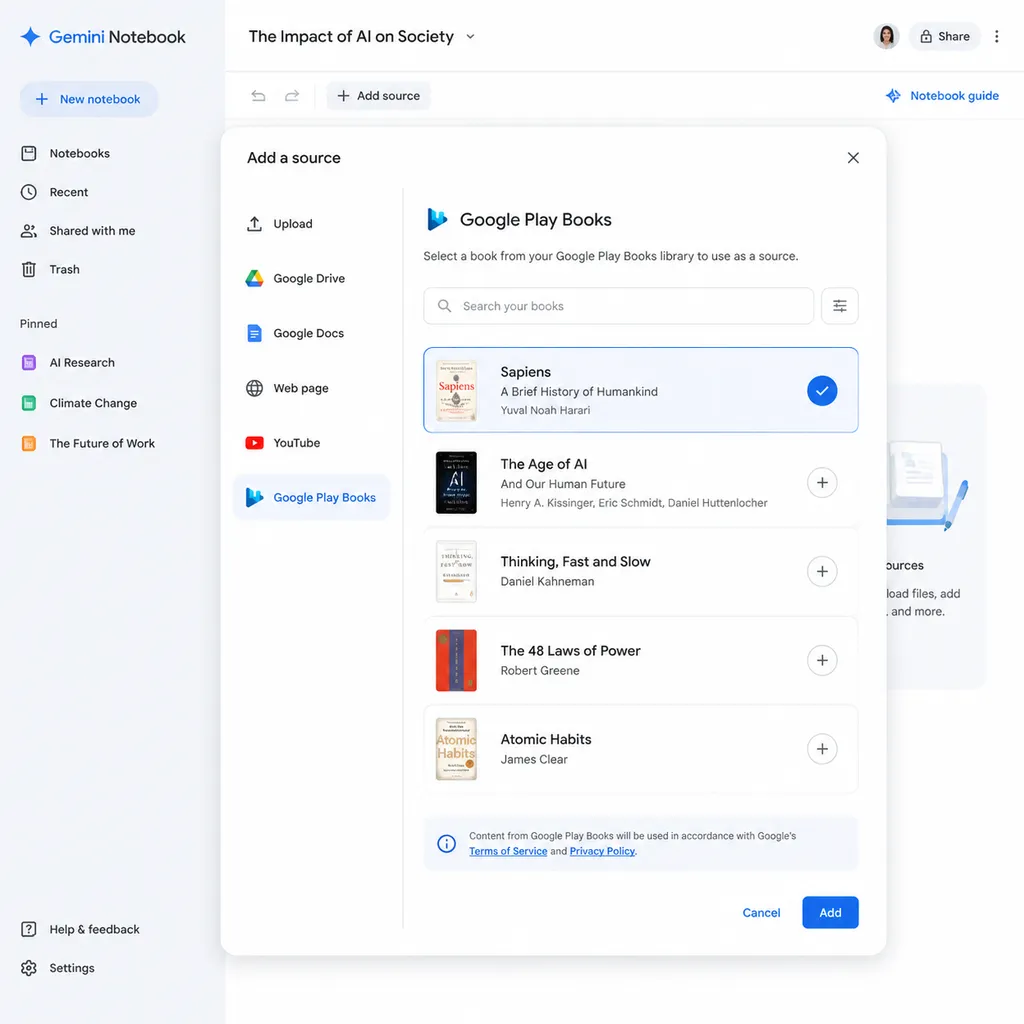Select the Web page source tab
1024x1024 pixels.
pyautogui.click(x=312, y=388)
